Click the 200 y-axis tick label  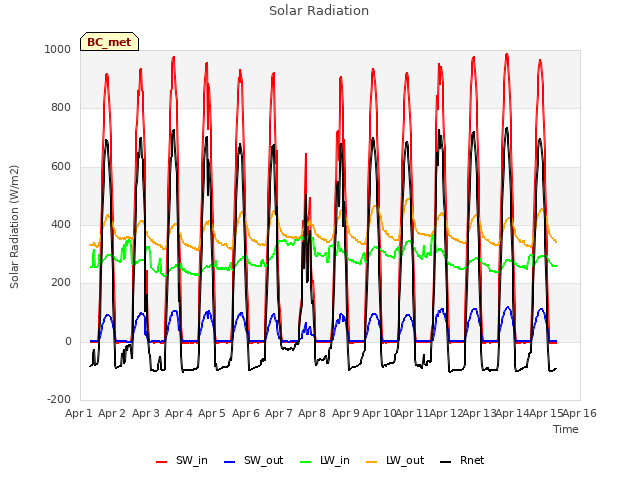[x=61, y=282]
